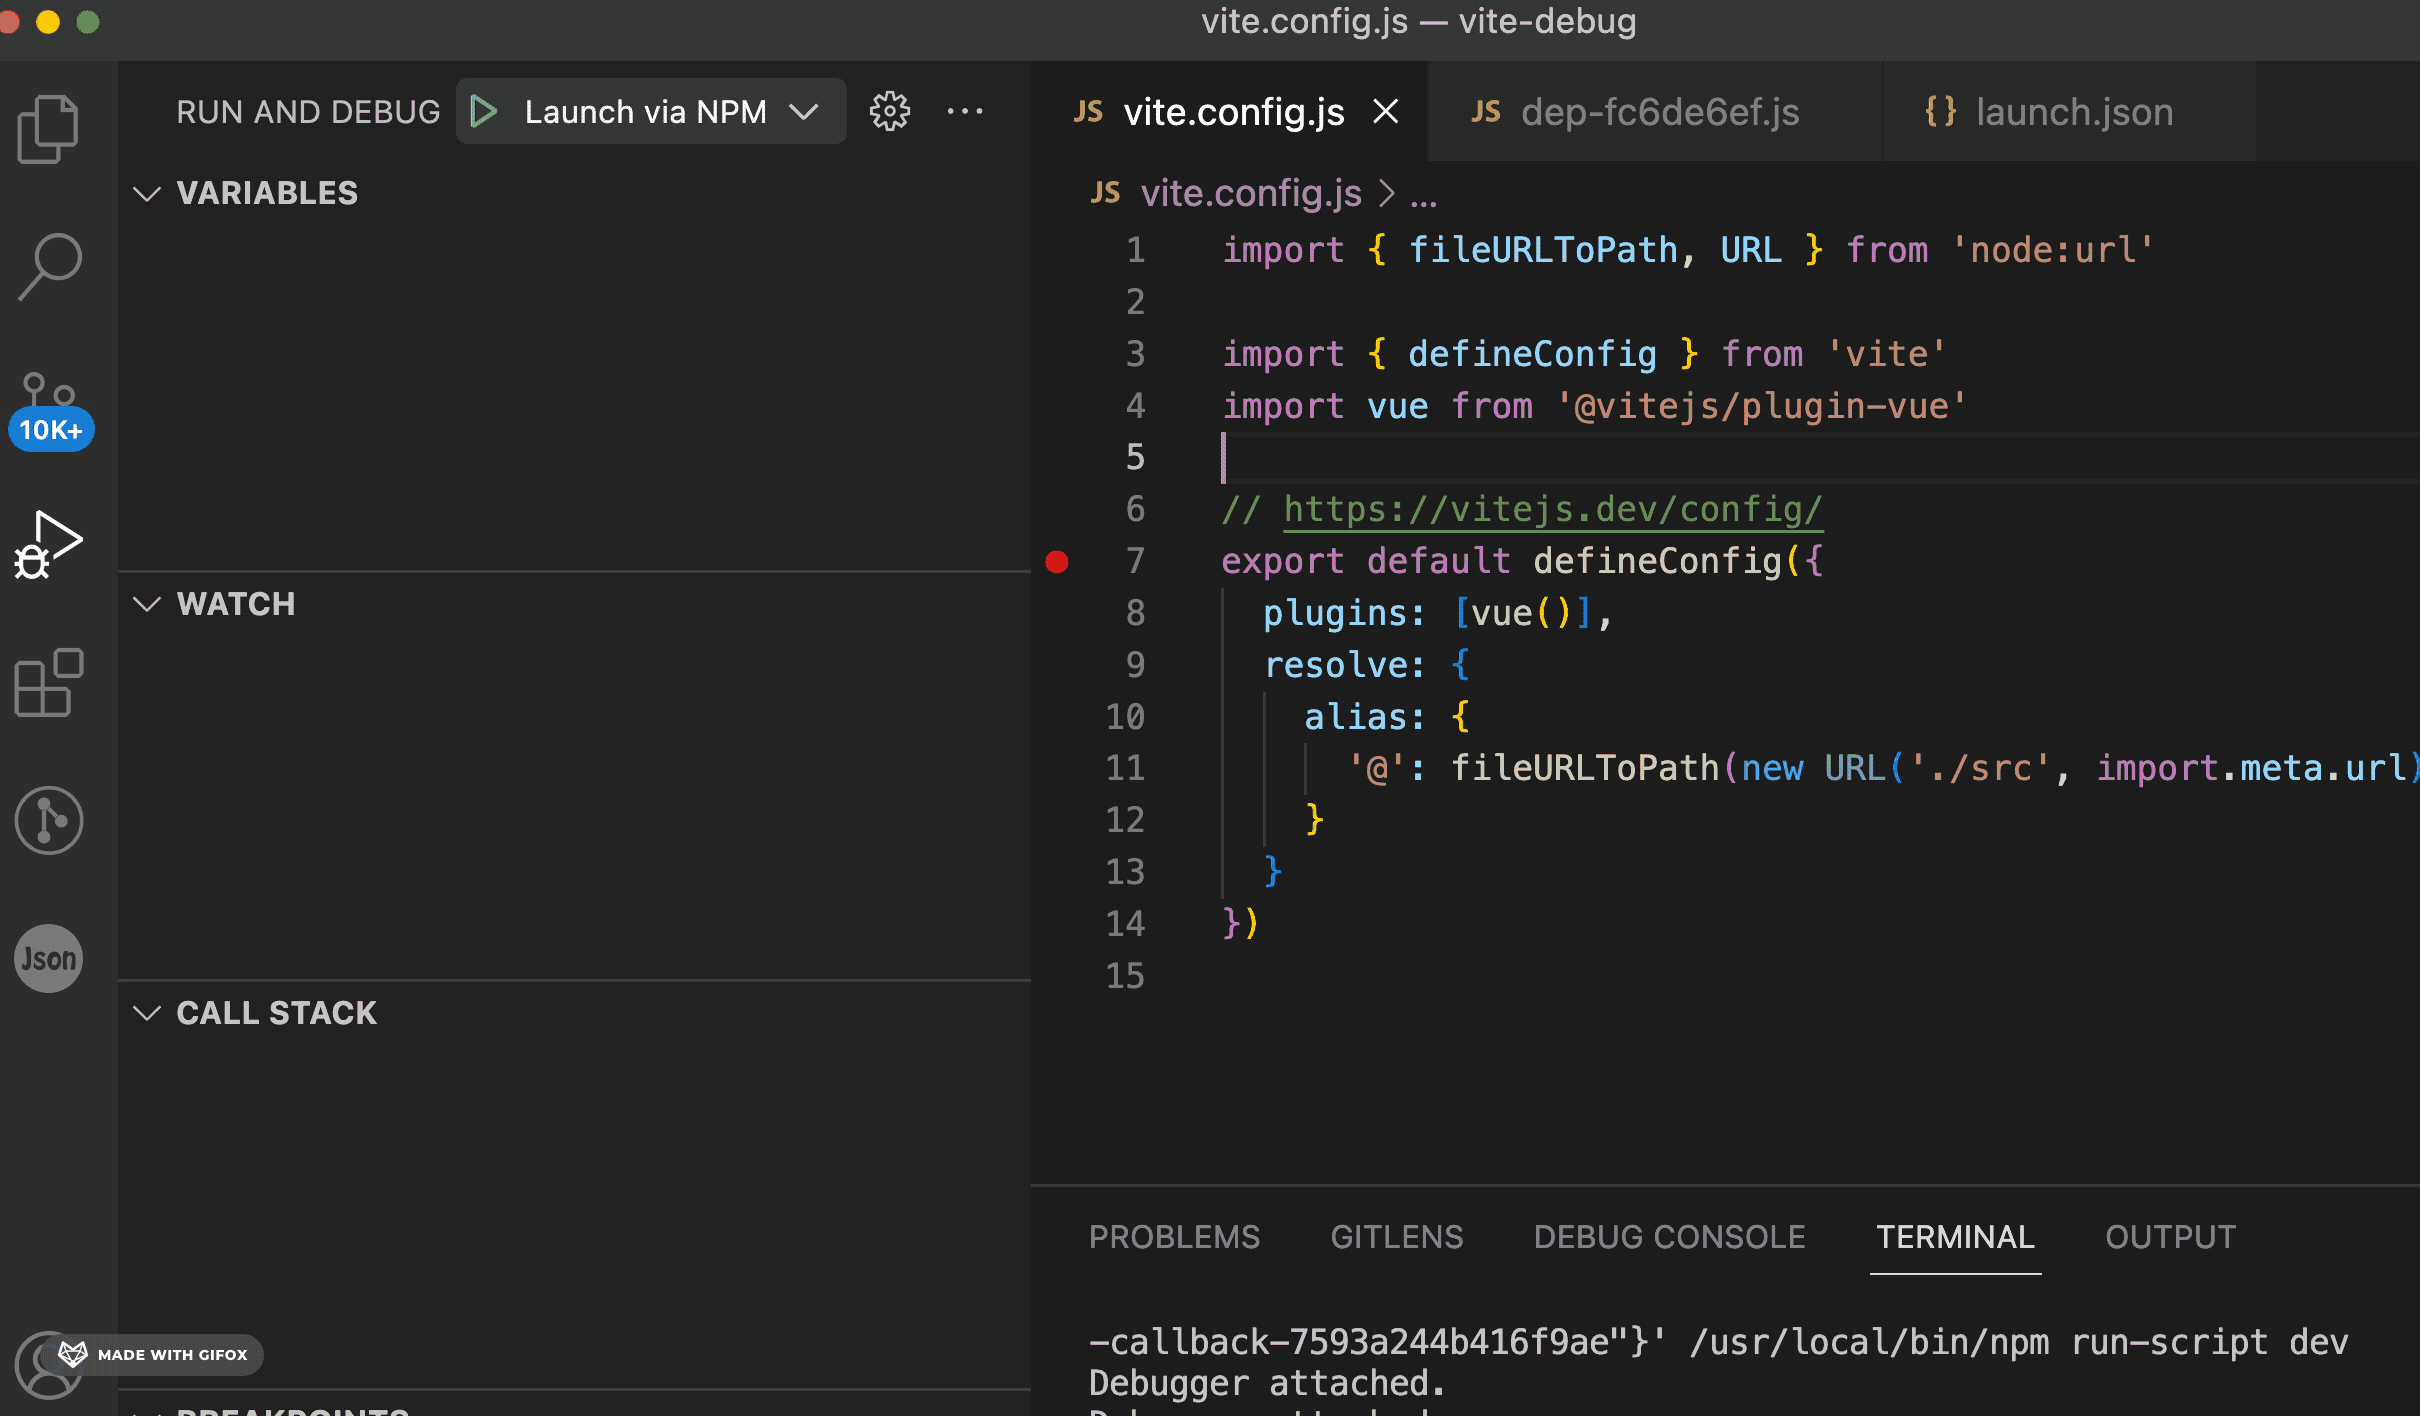Open the Explorer view in activity bar
Viewport: 2420px width, 1416px height.
click(48, 129)
